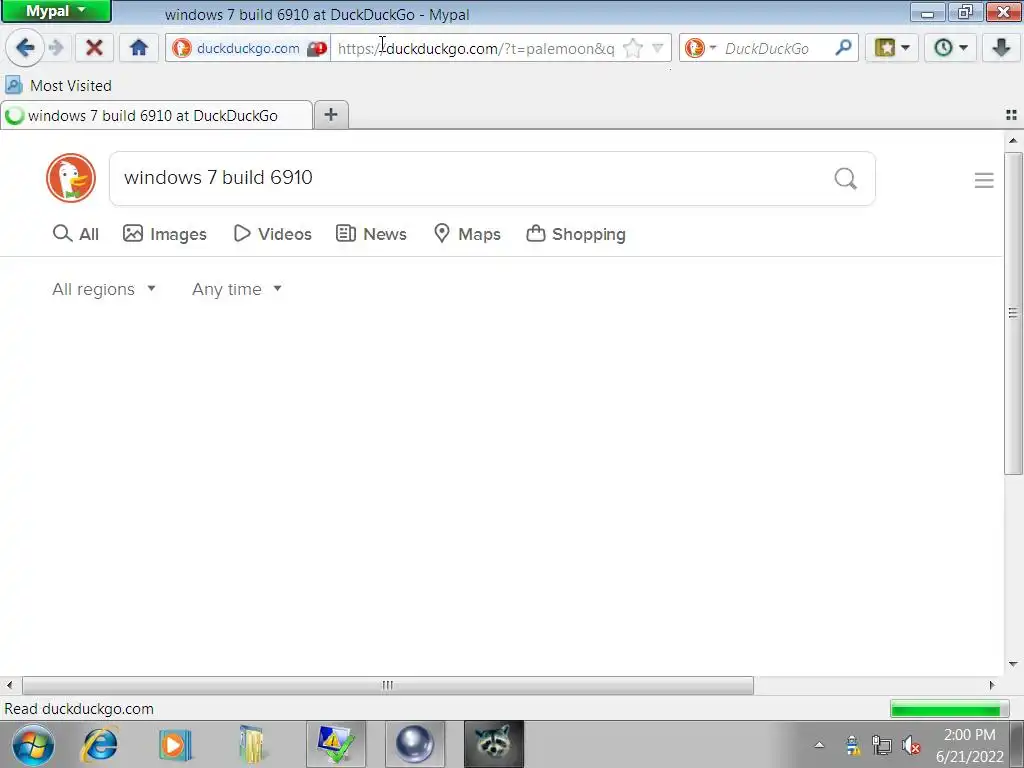Open the file folders taskbar icon
The image size is (1024, 768).
point(251,744)
